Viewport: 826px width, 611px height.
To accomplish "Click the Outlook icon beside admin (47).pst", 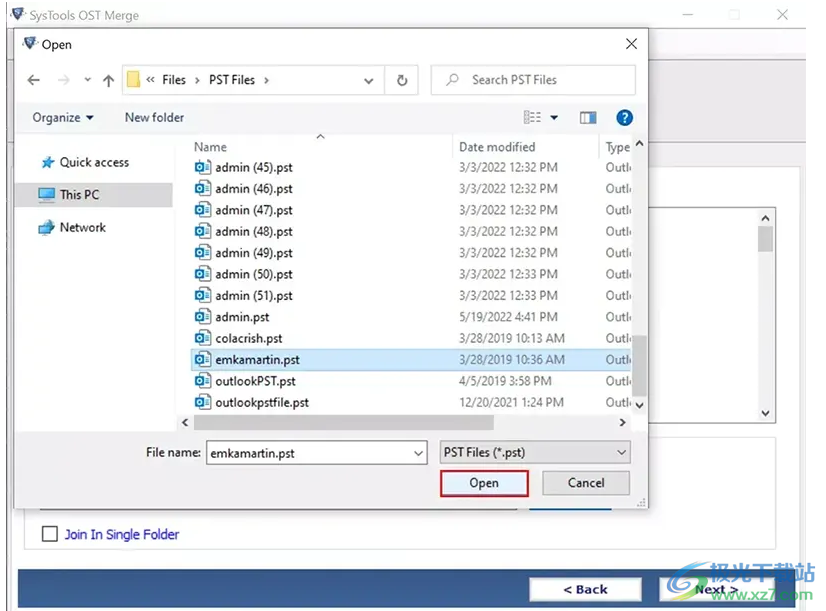I will pyautogui.click(x=202, y=210).
